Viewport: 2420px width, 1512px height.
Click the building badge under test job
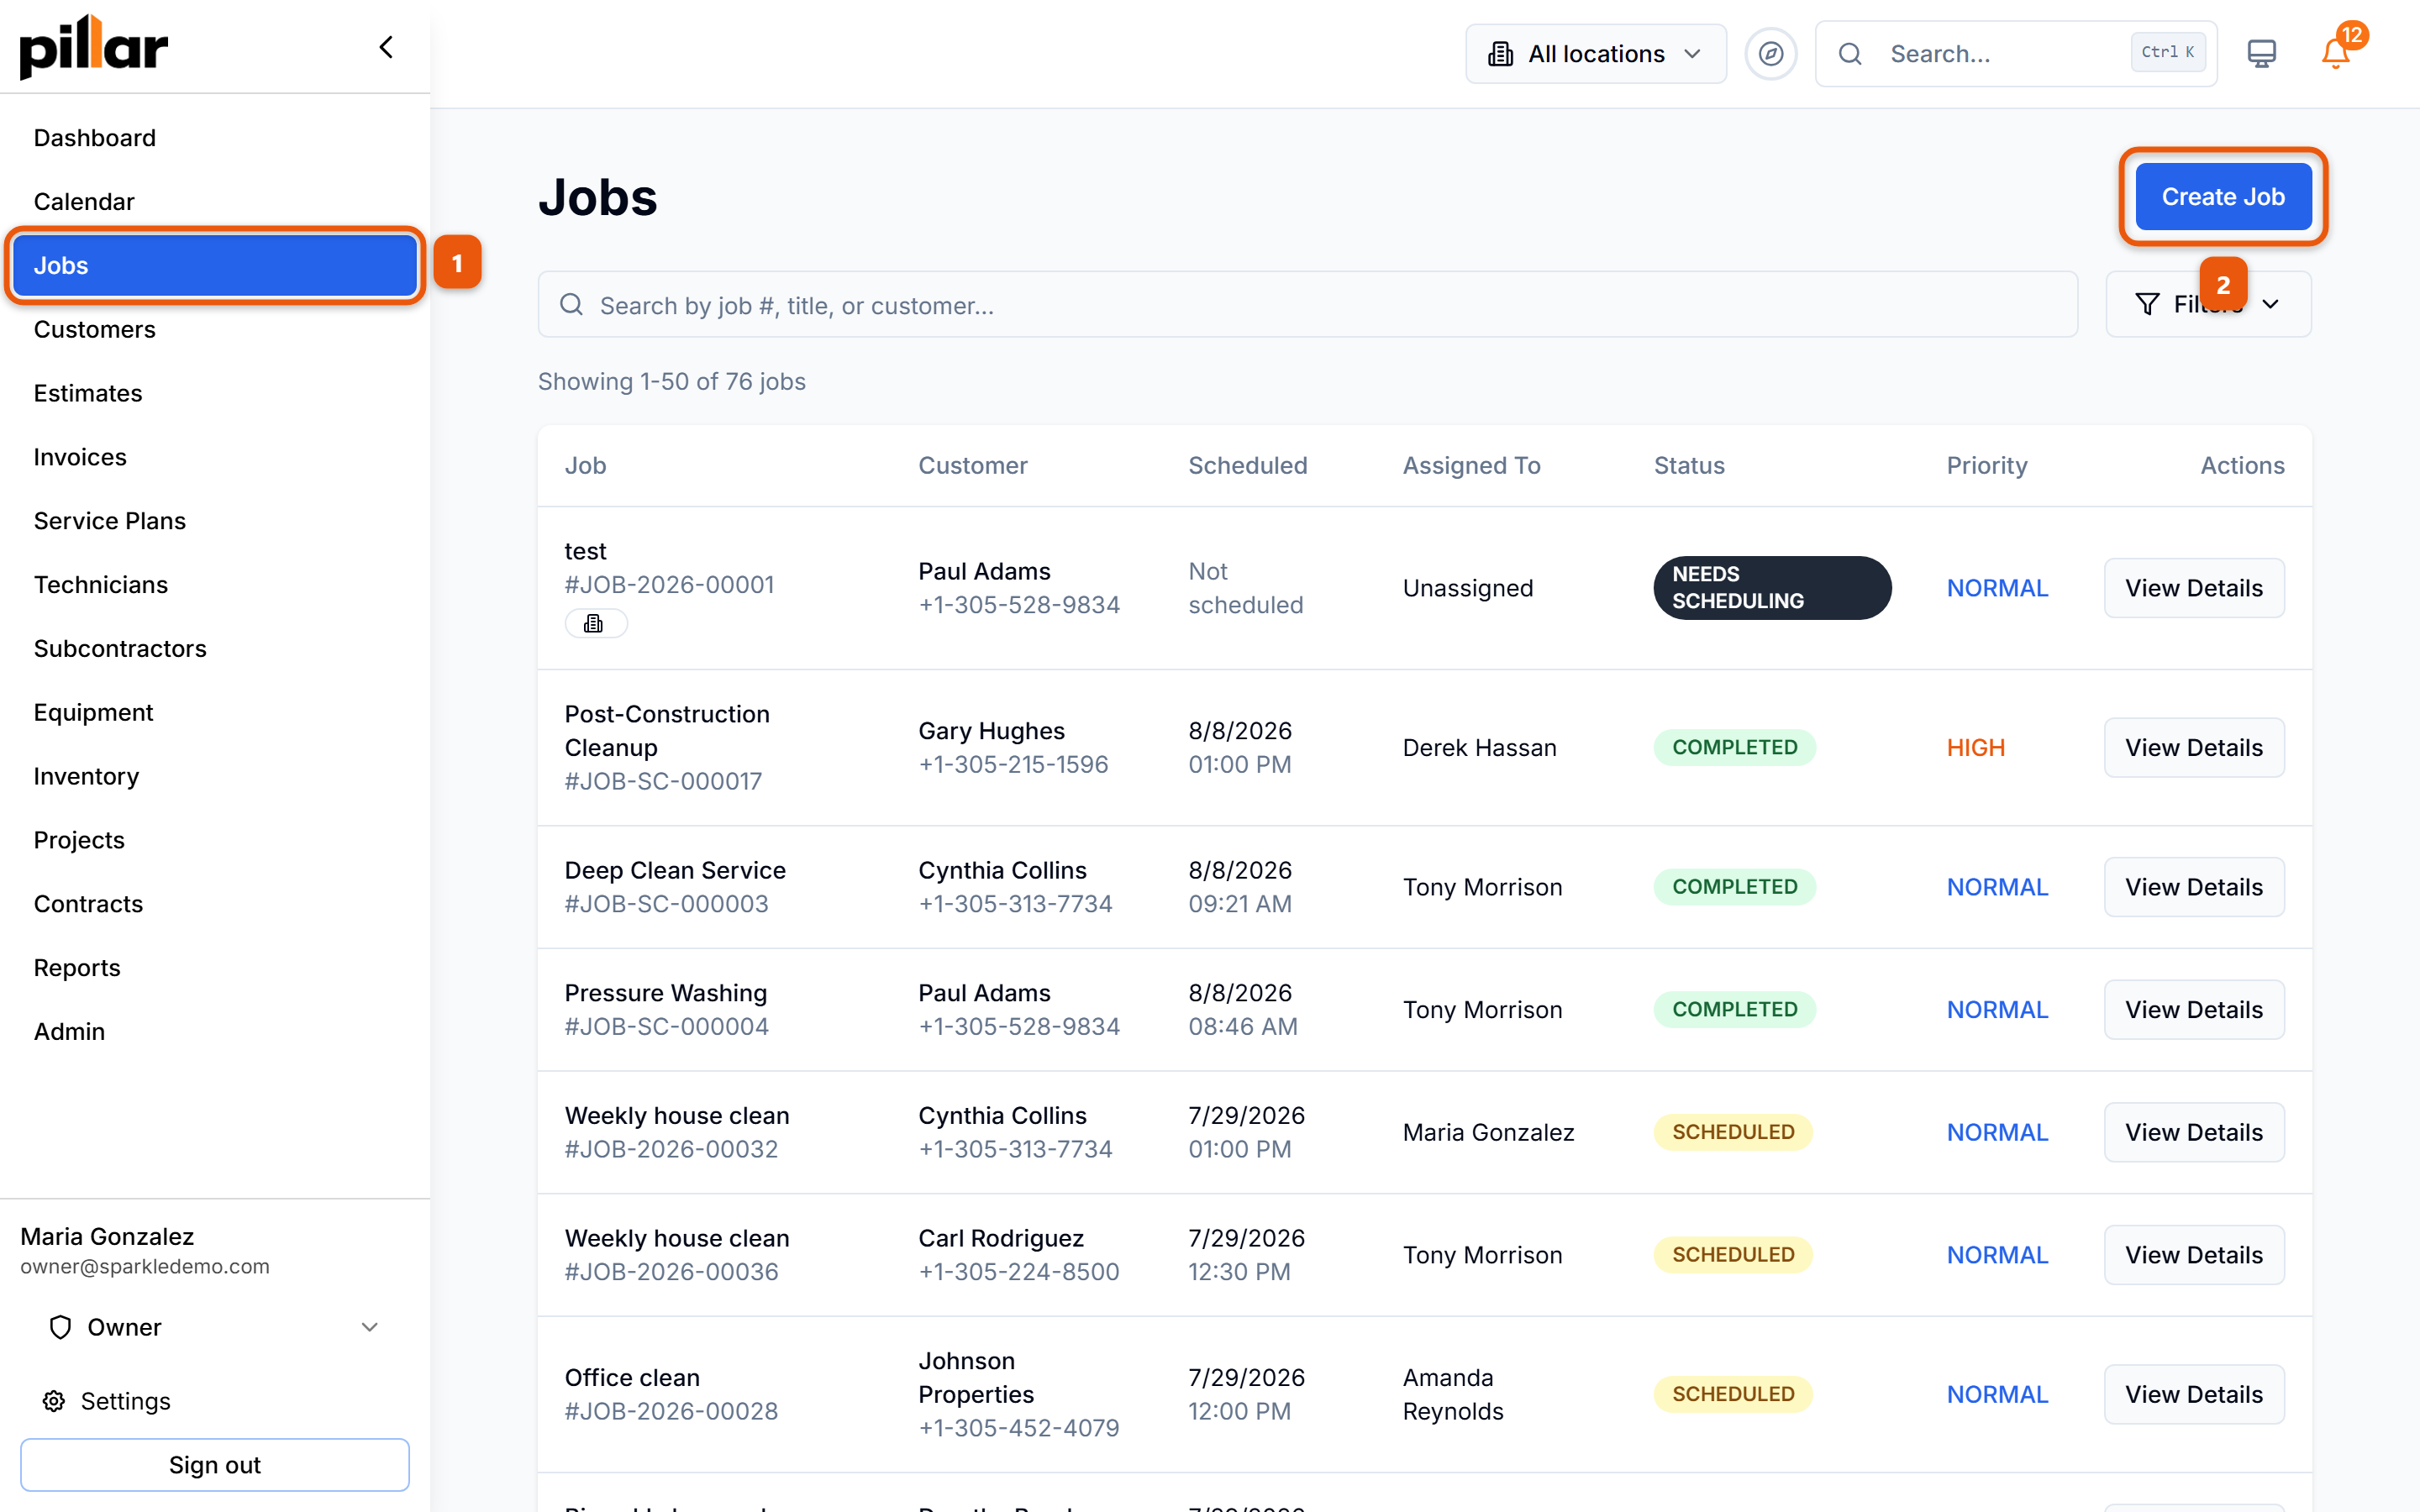pyautogui.click(x=596, y=623)
